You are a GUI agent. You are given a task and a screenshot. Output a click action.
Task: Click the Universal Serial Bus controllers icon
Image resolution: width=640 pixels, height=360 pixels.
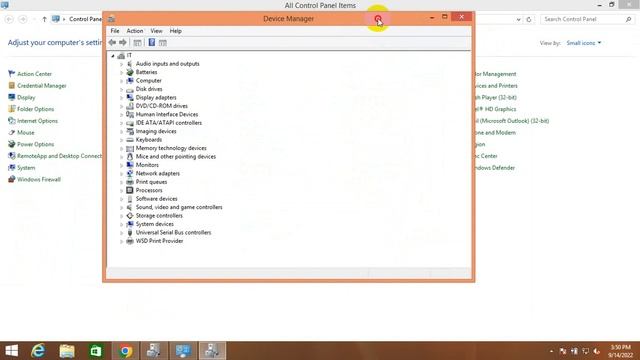pyautogui.click(x=130, y=232)
